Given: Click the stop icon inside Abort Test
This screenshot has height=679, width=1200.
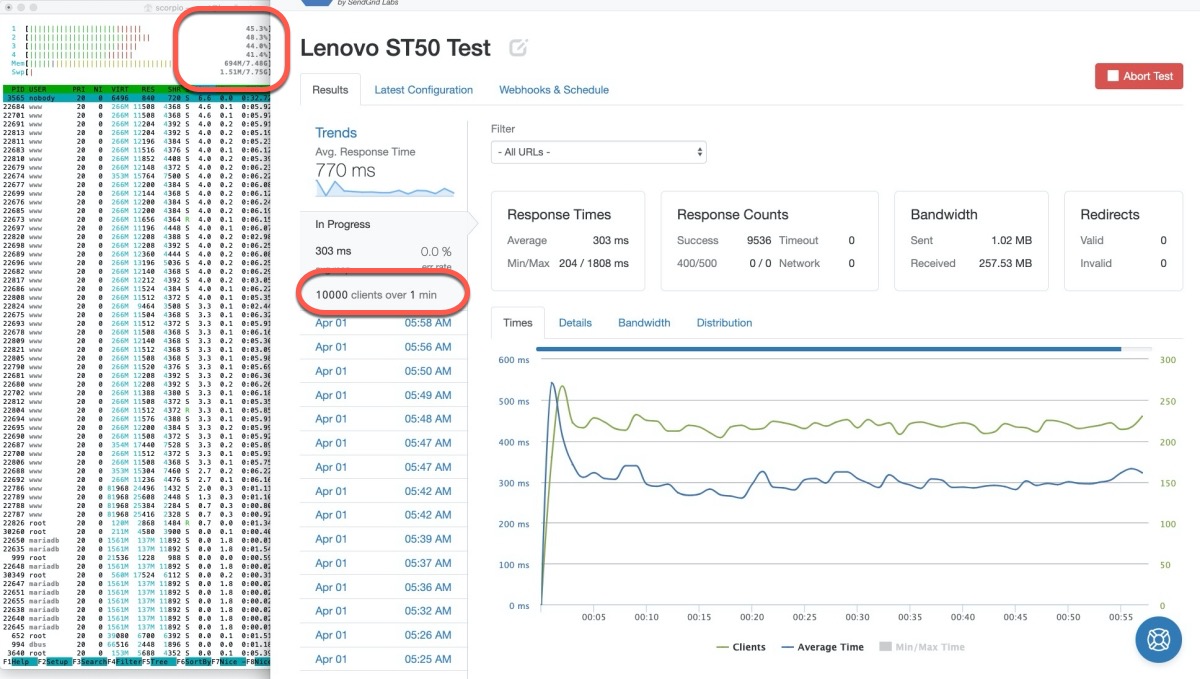Looking at the screenshot, I should 1113,76.
